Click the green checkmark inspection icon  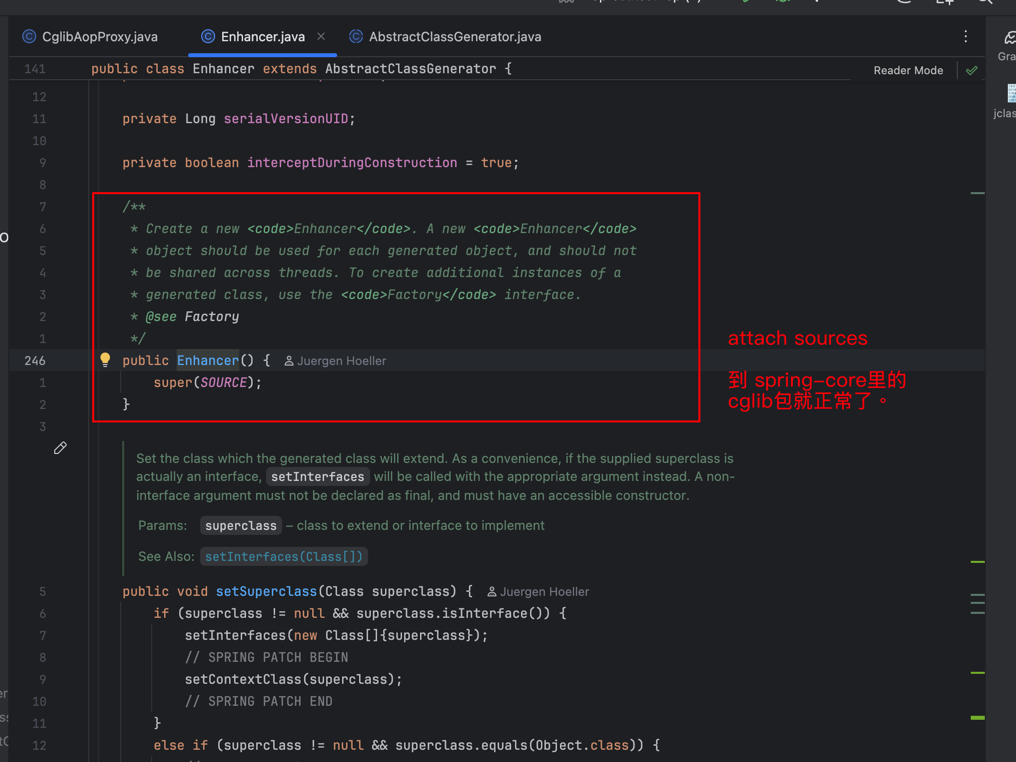tap(971, 70)
